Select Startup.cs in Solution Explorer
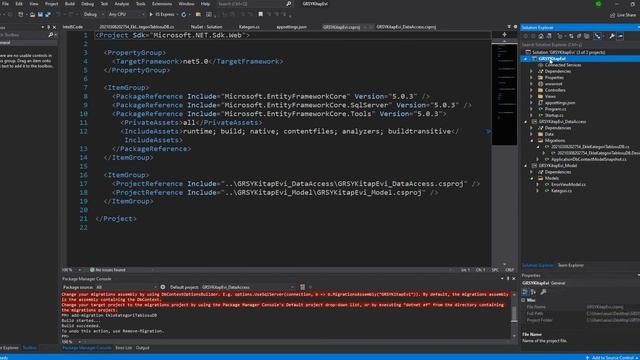 pos(554,116)
